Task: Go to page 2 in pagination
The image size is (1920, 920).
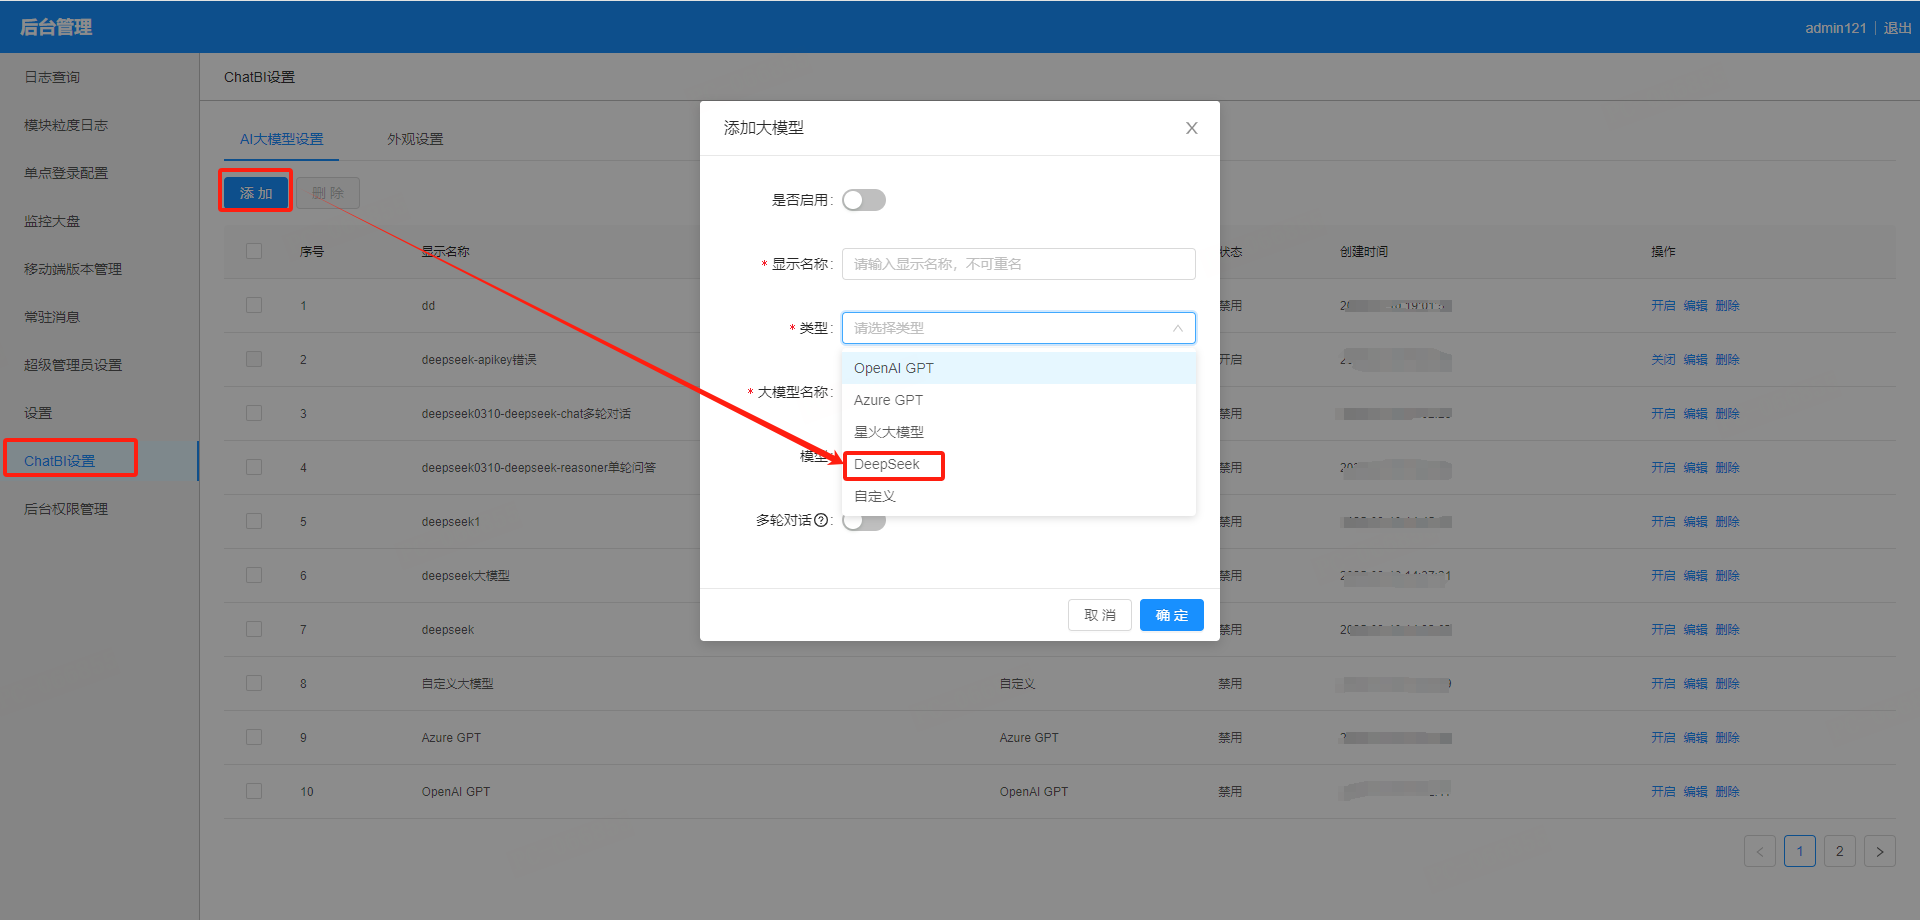Action: pos(1839,851)
